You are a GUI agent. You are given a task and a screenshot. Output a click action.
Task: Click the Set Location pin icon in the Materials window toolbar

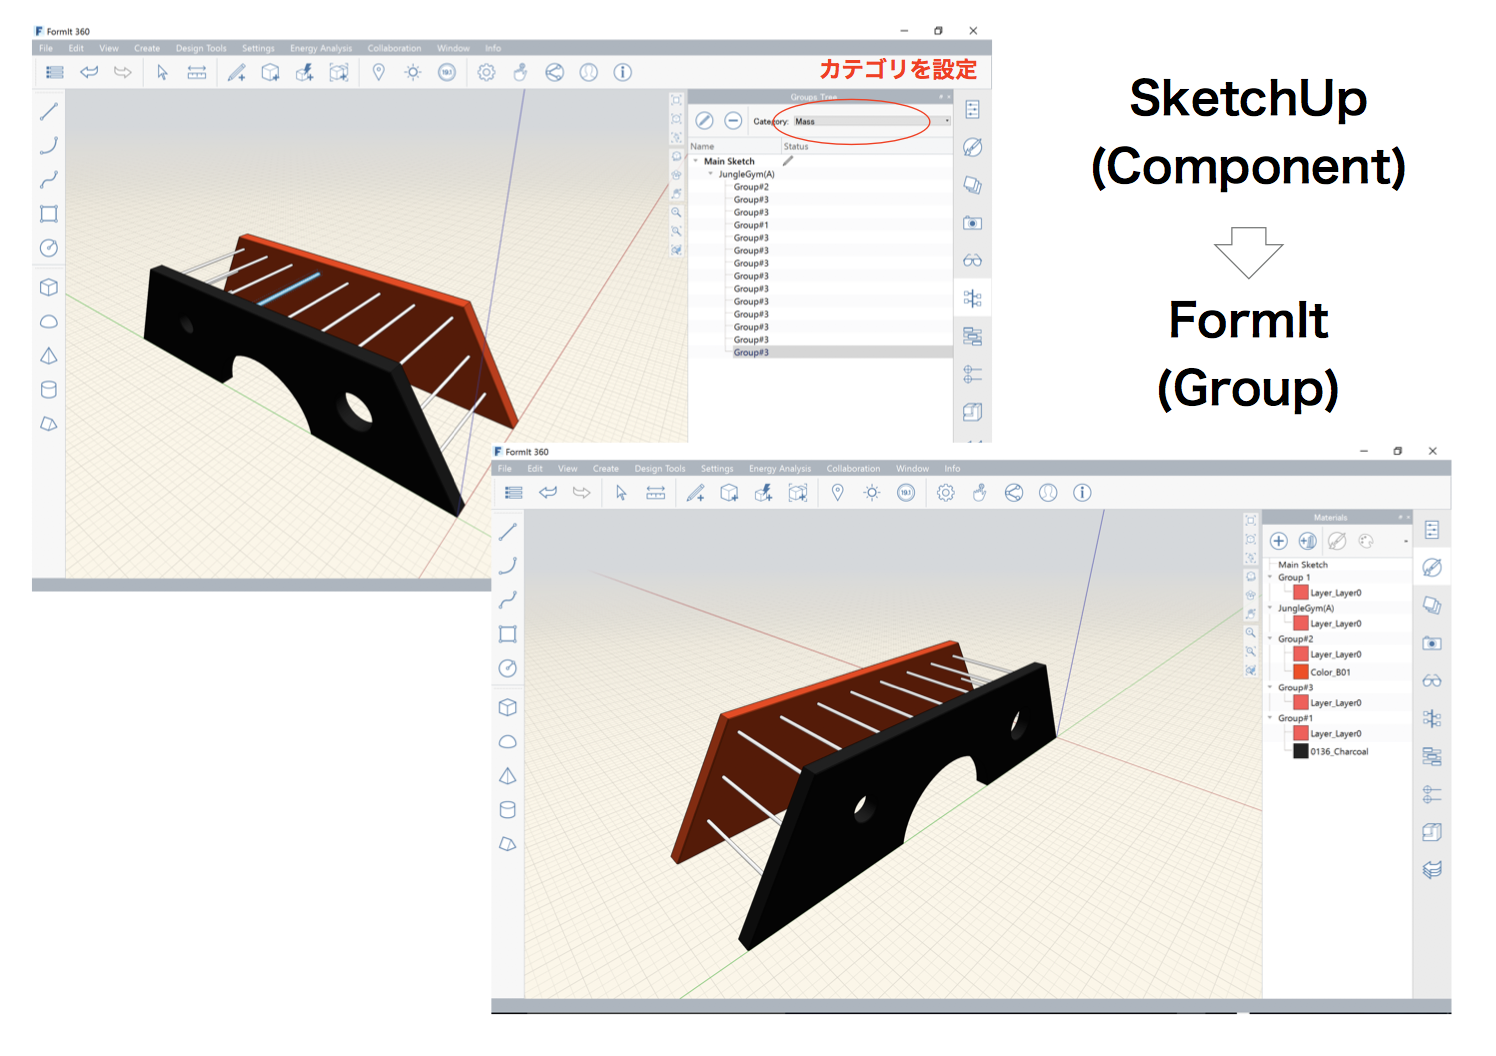(x=838, y=492)
